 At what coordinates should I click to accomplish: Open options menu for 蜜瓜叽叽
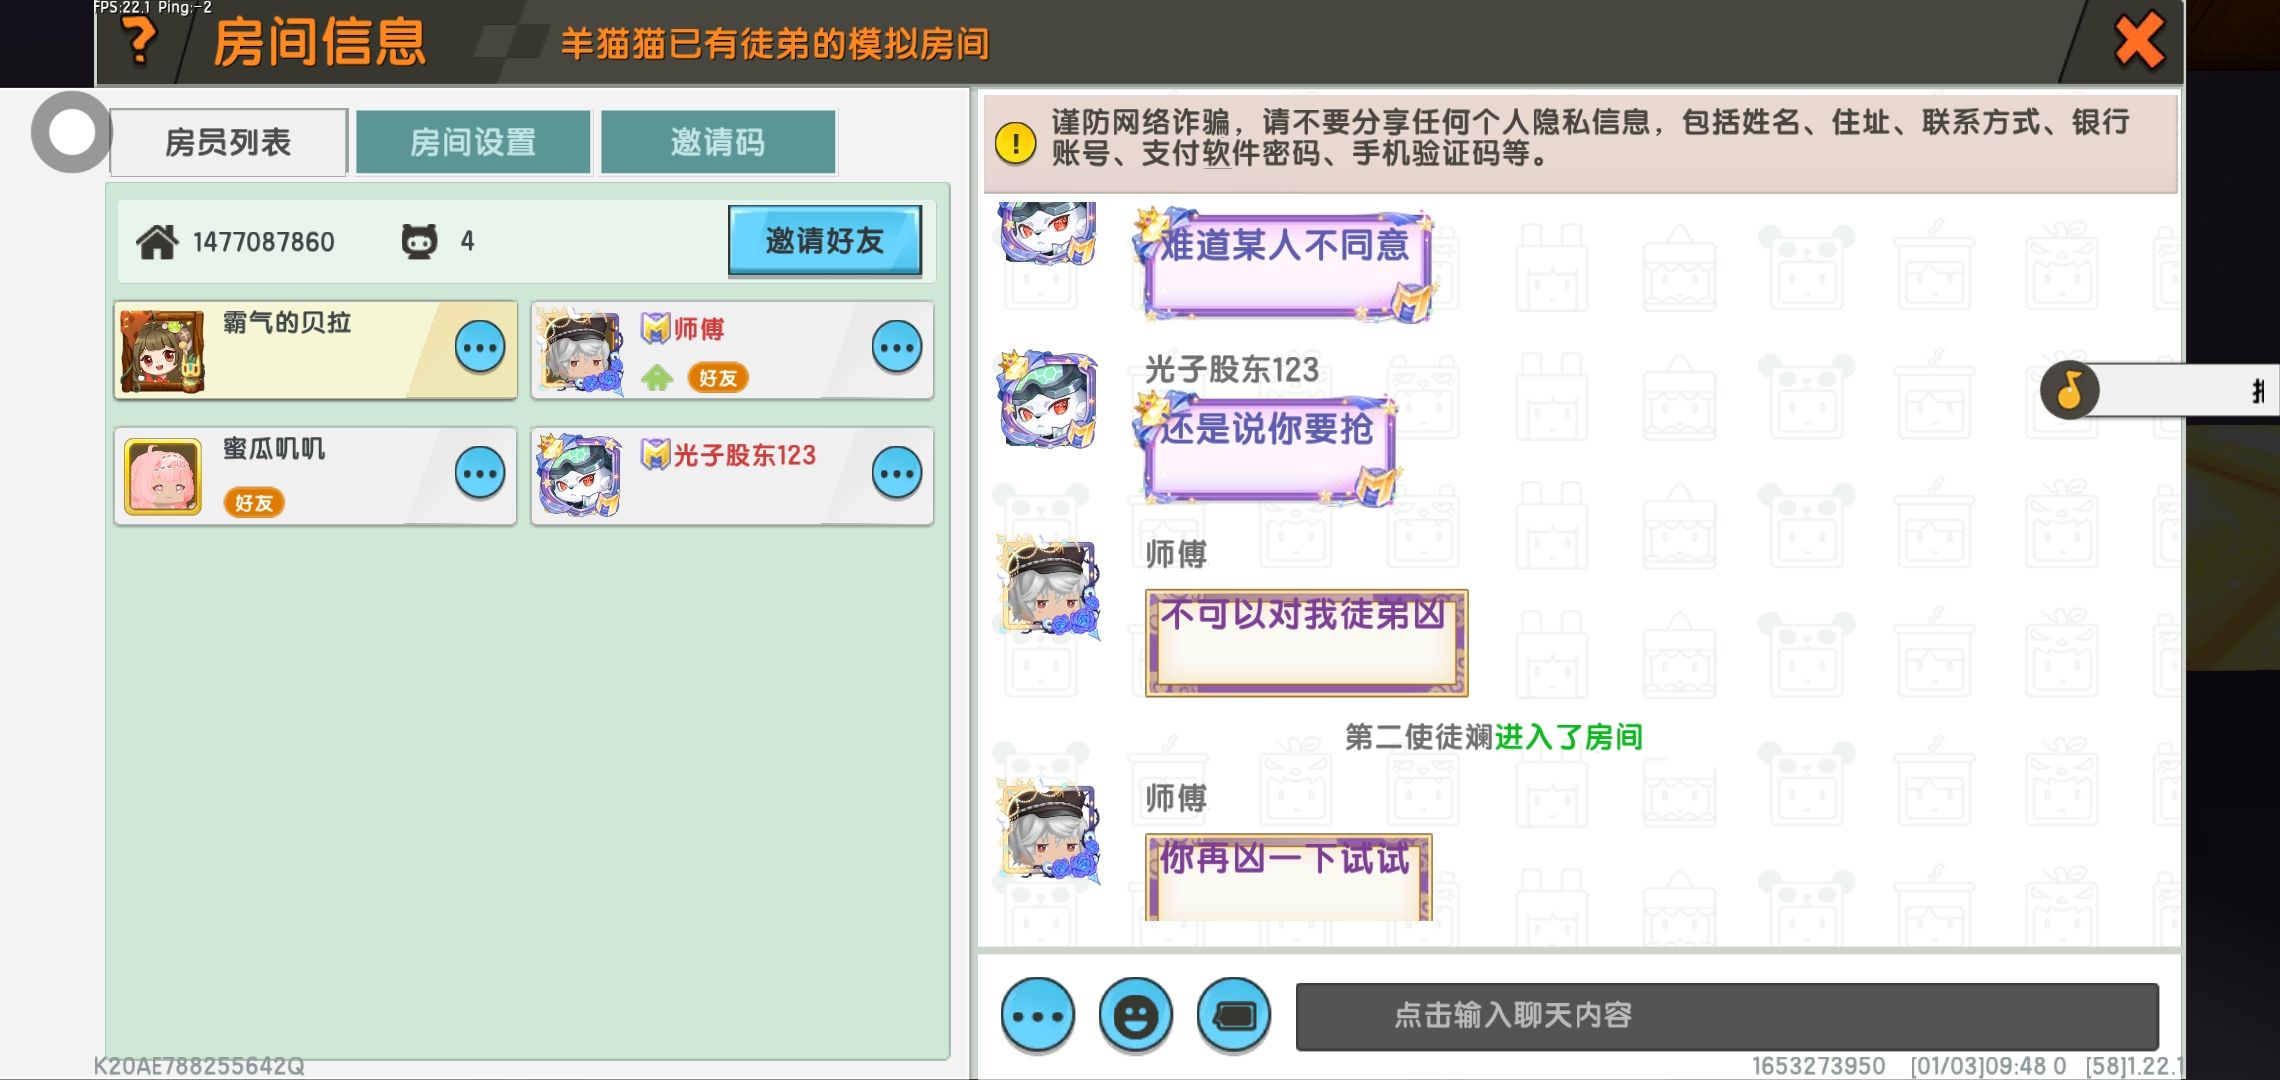pyautogui.click(x=480, y=474)
